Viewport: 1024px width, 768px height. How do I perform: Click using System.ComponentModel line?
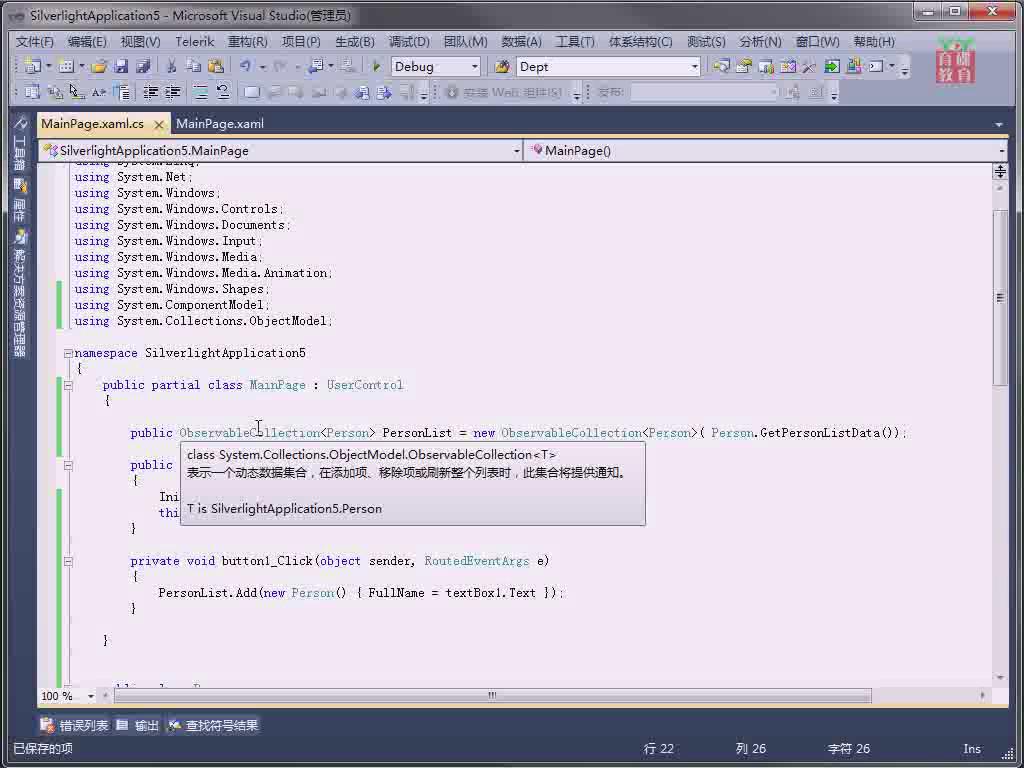click(172, 305)
